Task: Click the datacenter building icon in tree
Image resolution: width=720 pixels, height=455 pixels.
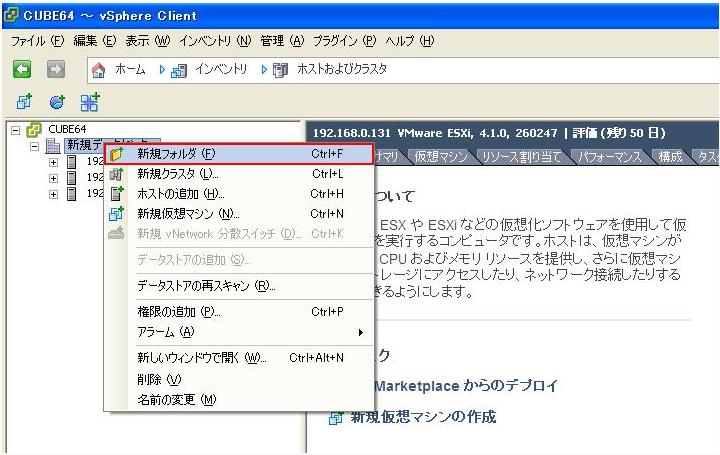Action: (53, 146)
